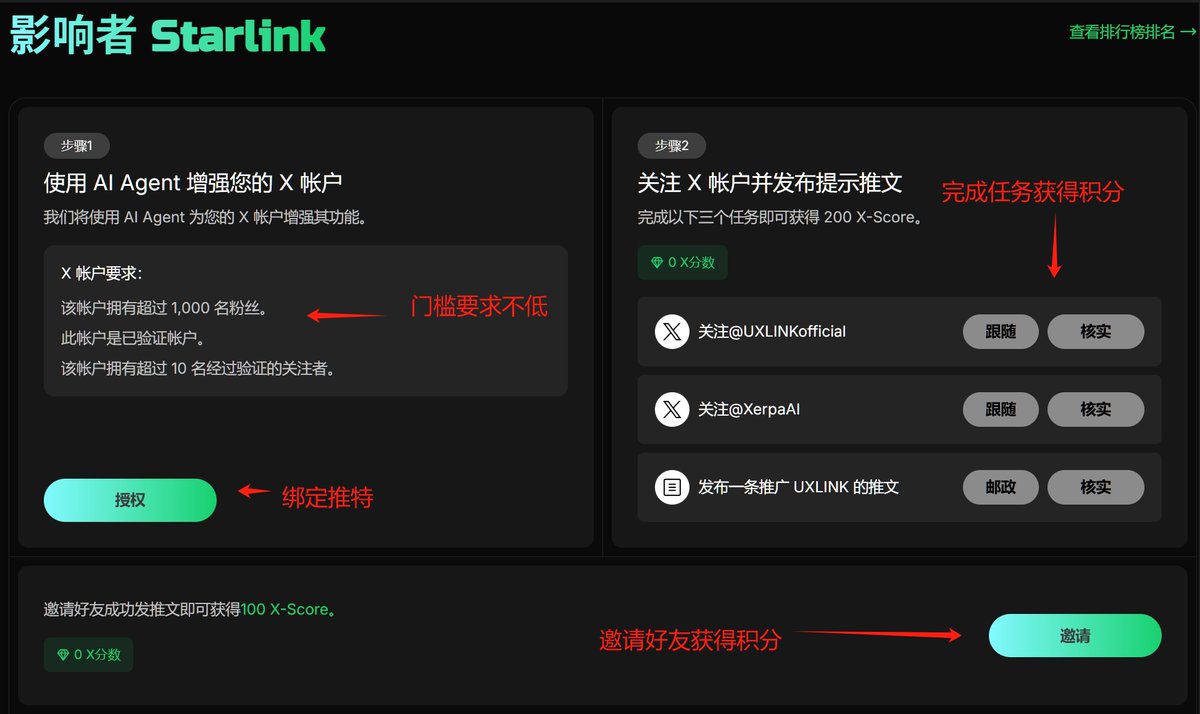The image size is (1200, 714).
Task: Click the X logo beside 关注@XerpaAI
Action: [x=672, y=409]
